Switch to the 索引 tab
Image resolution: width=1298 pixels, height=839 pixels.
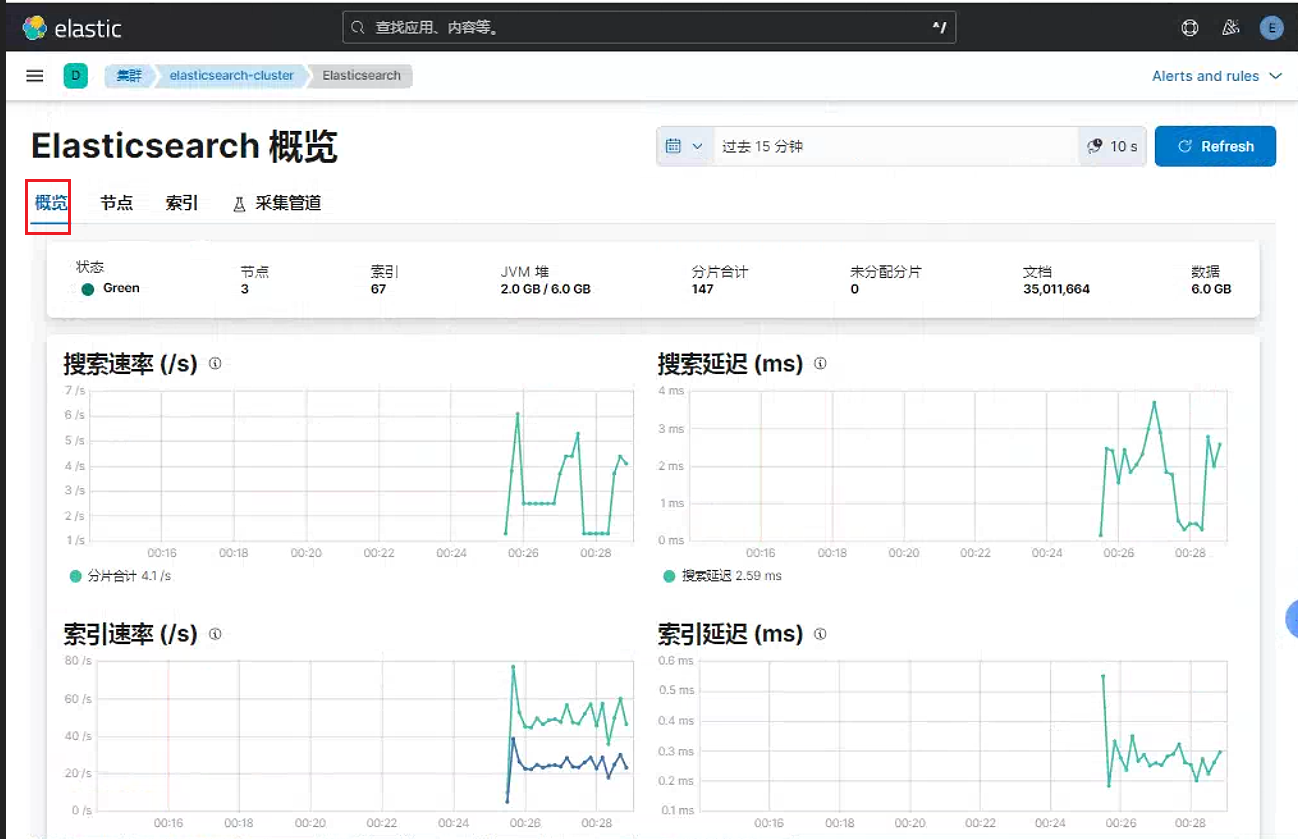coord(182,203)
